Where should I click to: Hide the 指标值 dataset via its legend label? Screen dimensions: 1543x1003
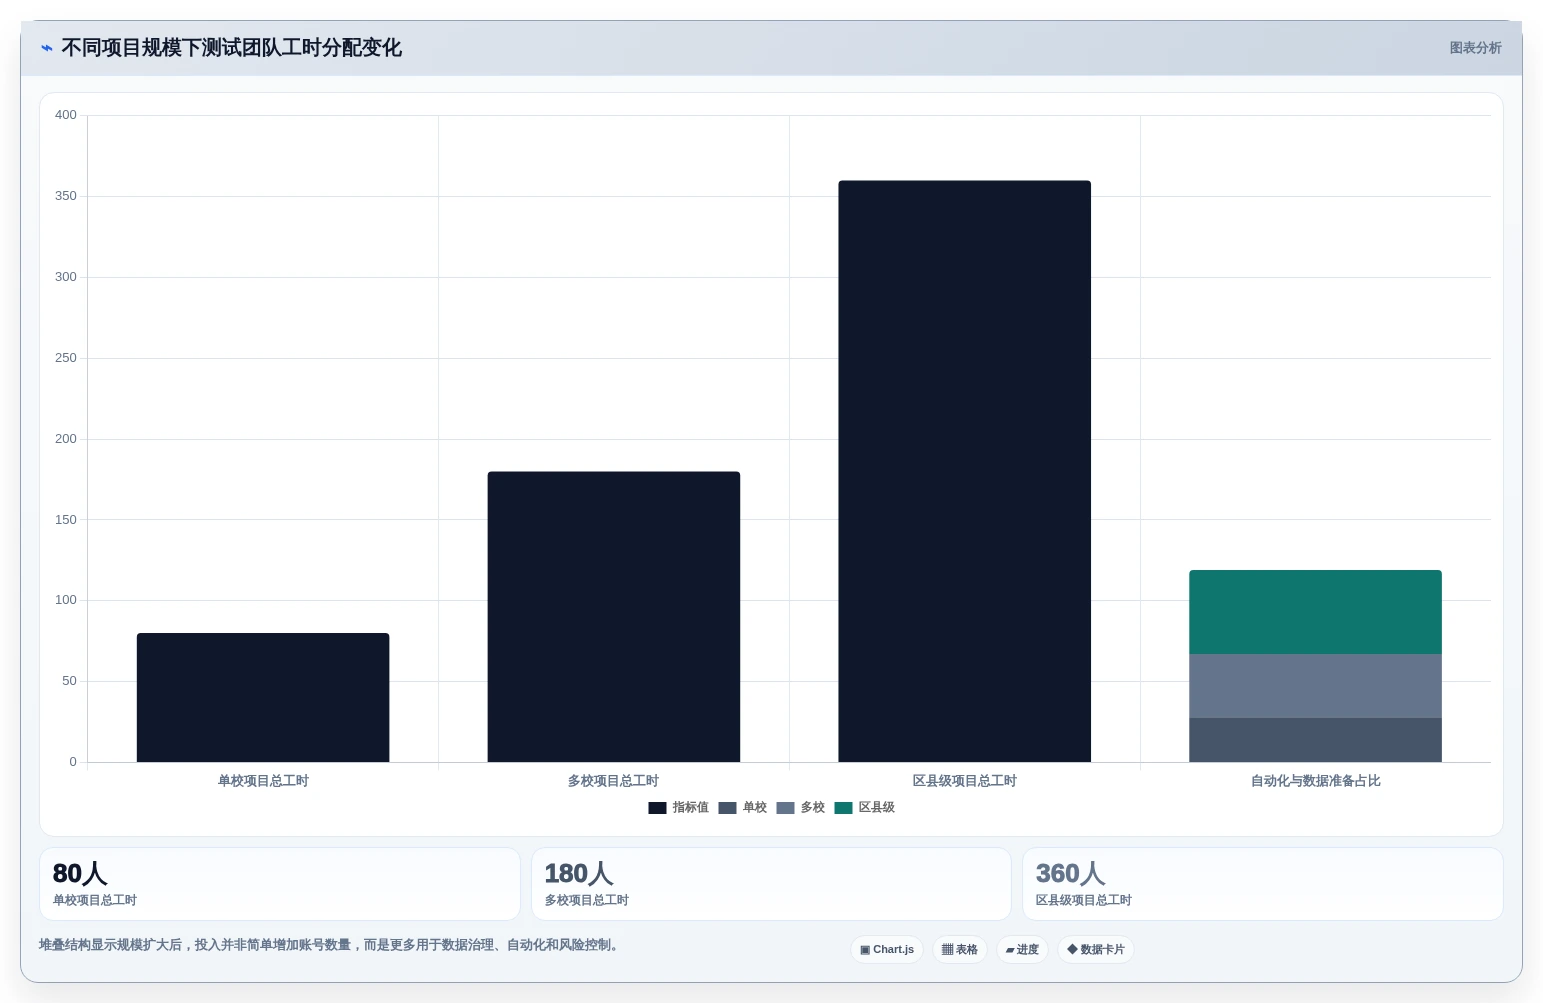tap(690, 808)
